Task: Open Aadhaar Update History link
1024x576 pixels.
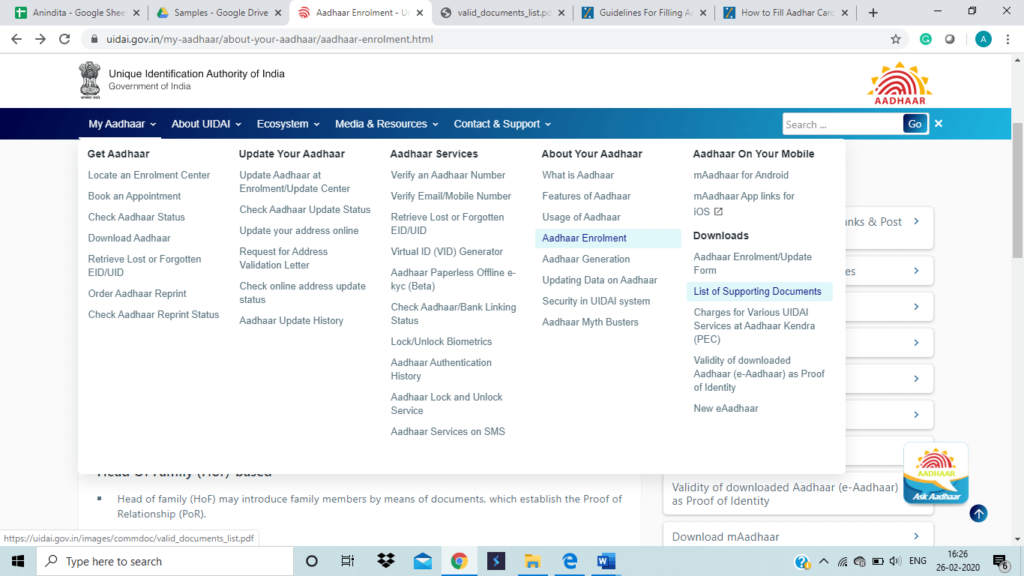Action: pos(291,321)
